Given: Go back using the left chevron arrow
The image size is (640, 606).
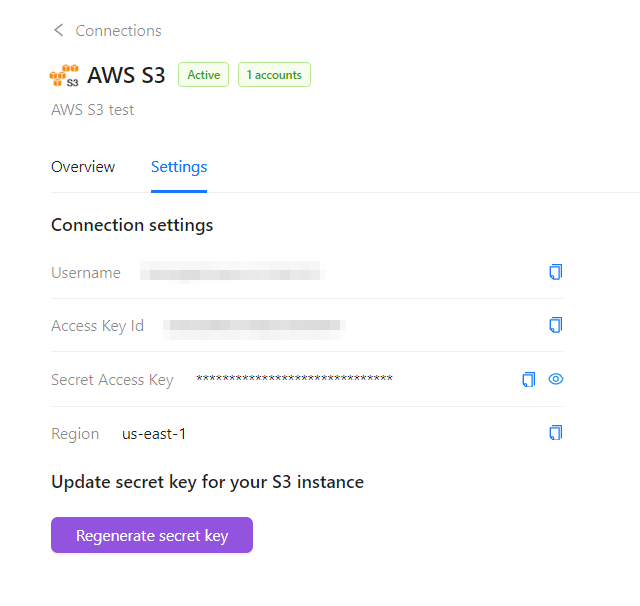Looking at the screenshot, I should [x=59, y=30].
